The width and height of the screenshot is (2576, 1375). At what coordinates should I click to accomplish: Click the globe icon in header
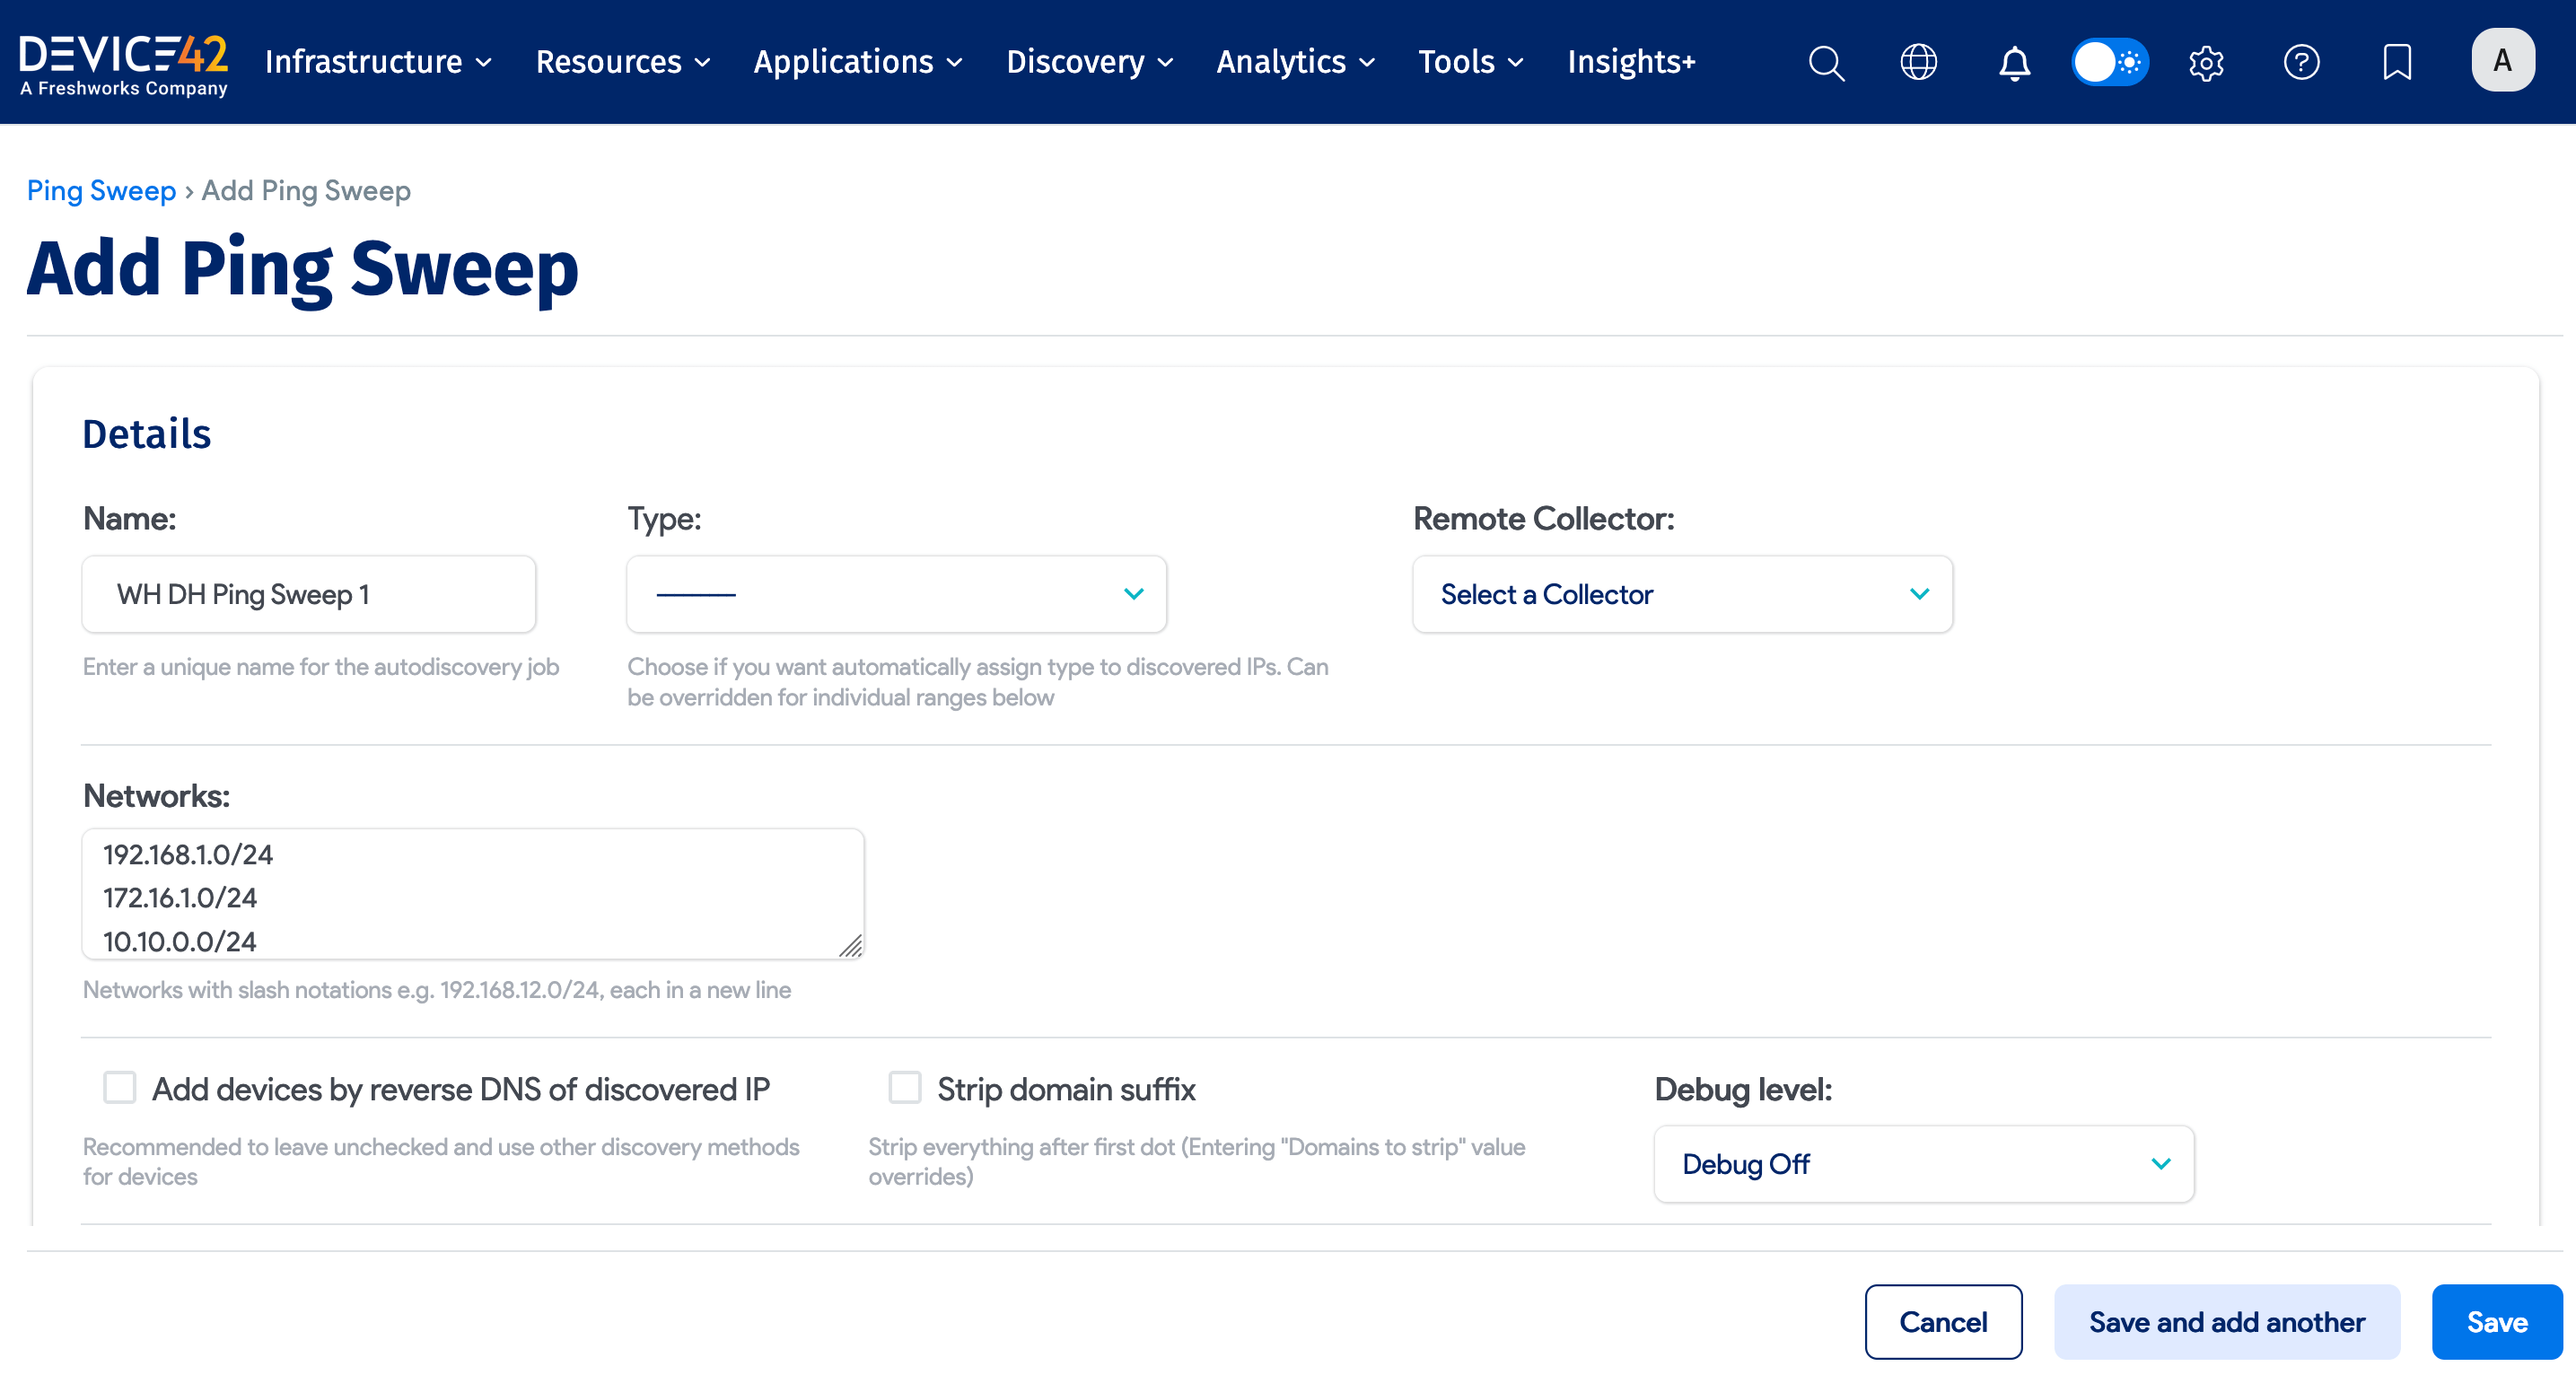1918,62
